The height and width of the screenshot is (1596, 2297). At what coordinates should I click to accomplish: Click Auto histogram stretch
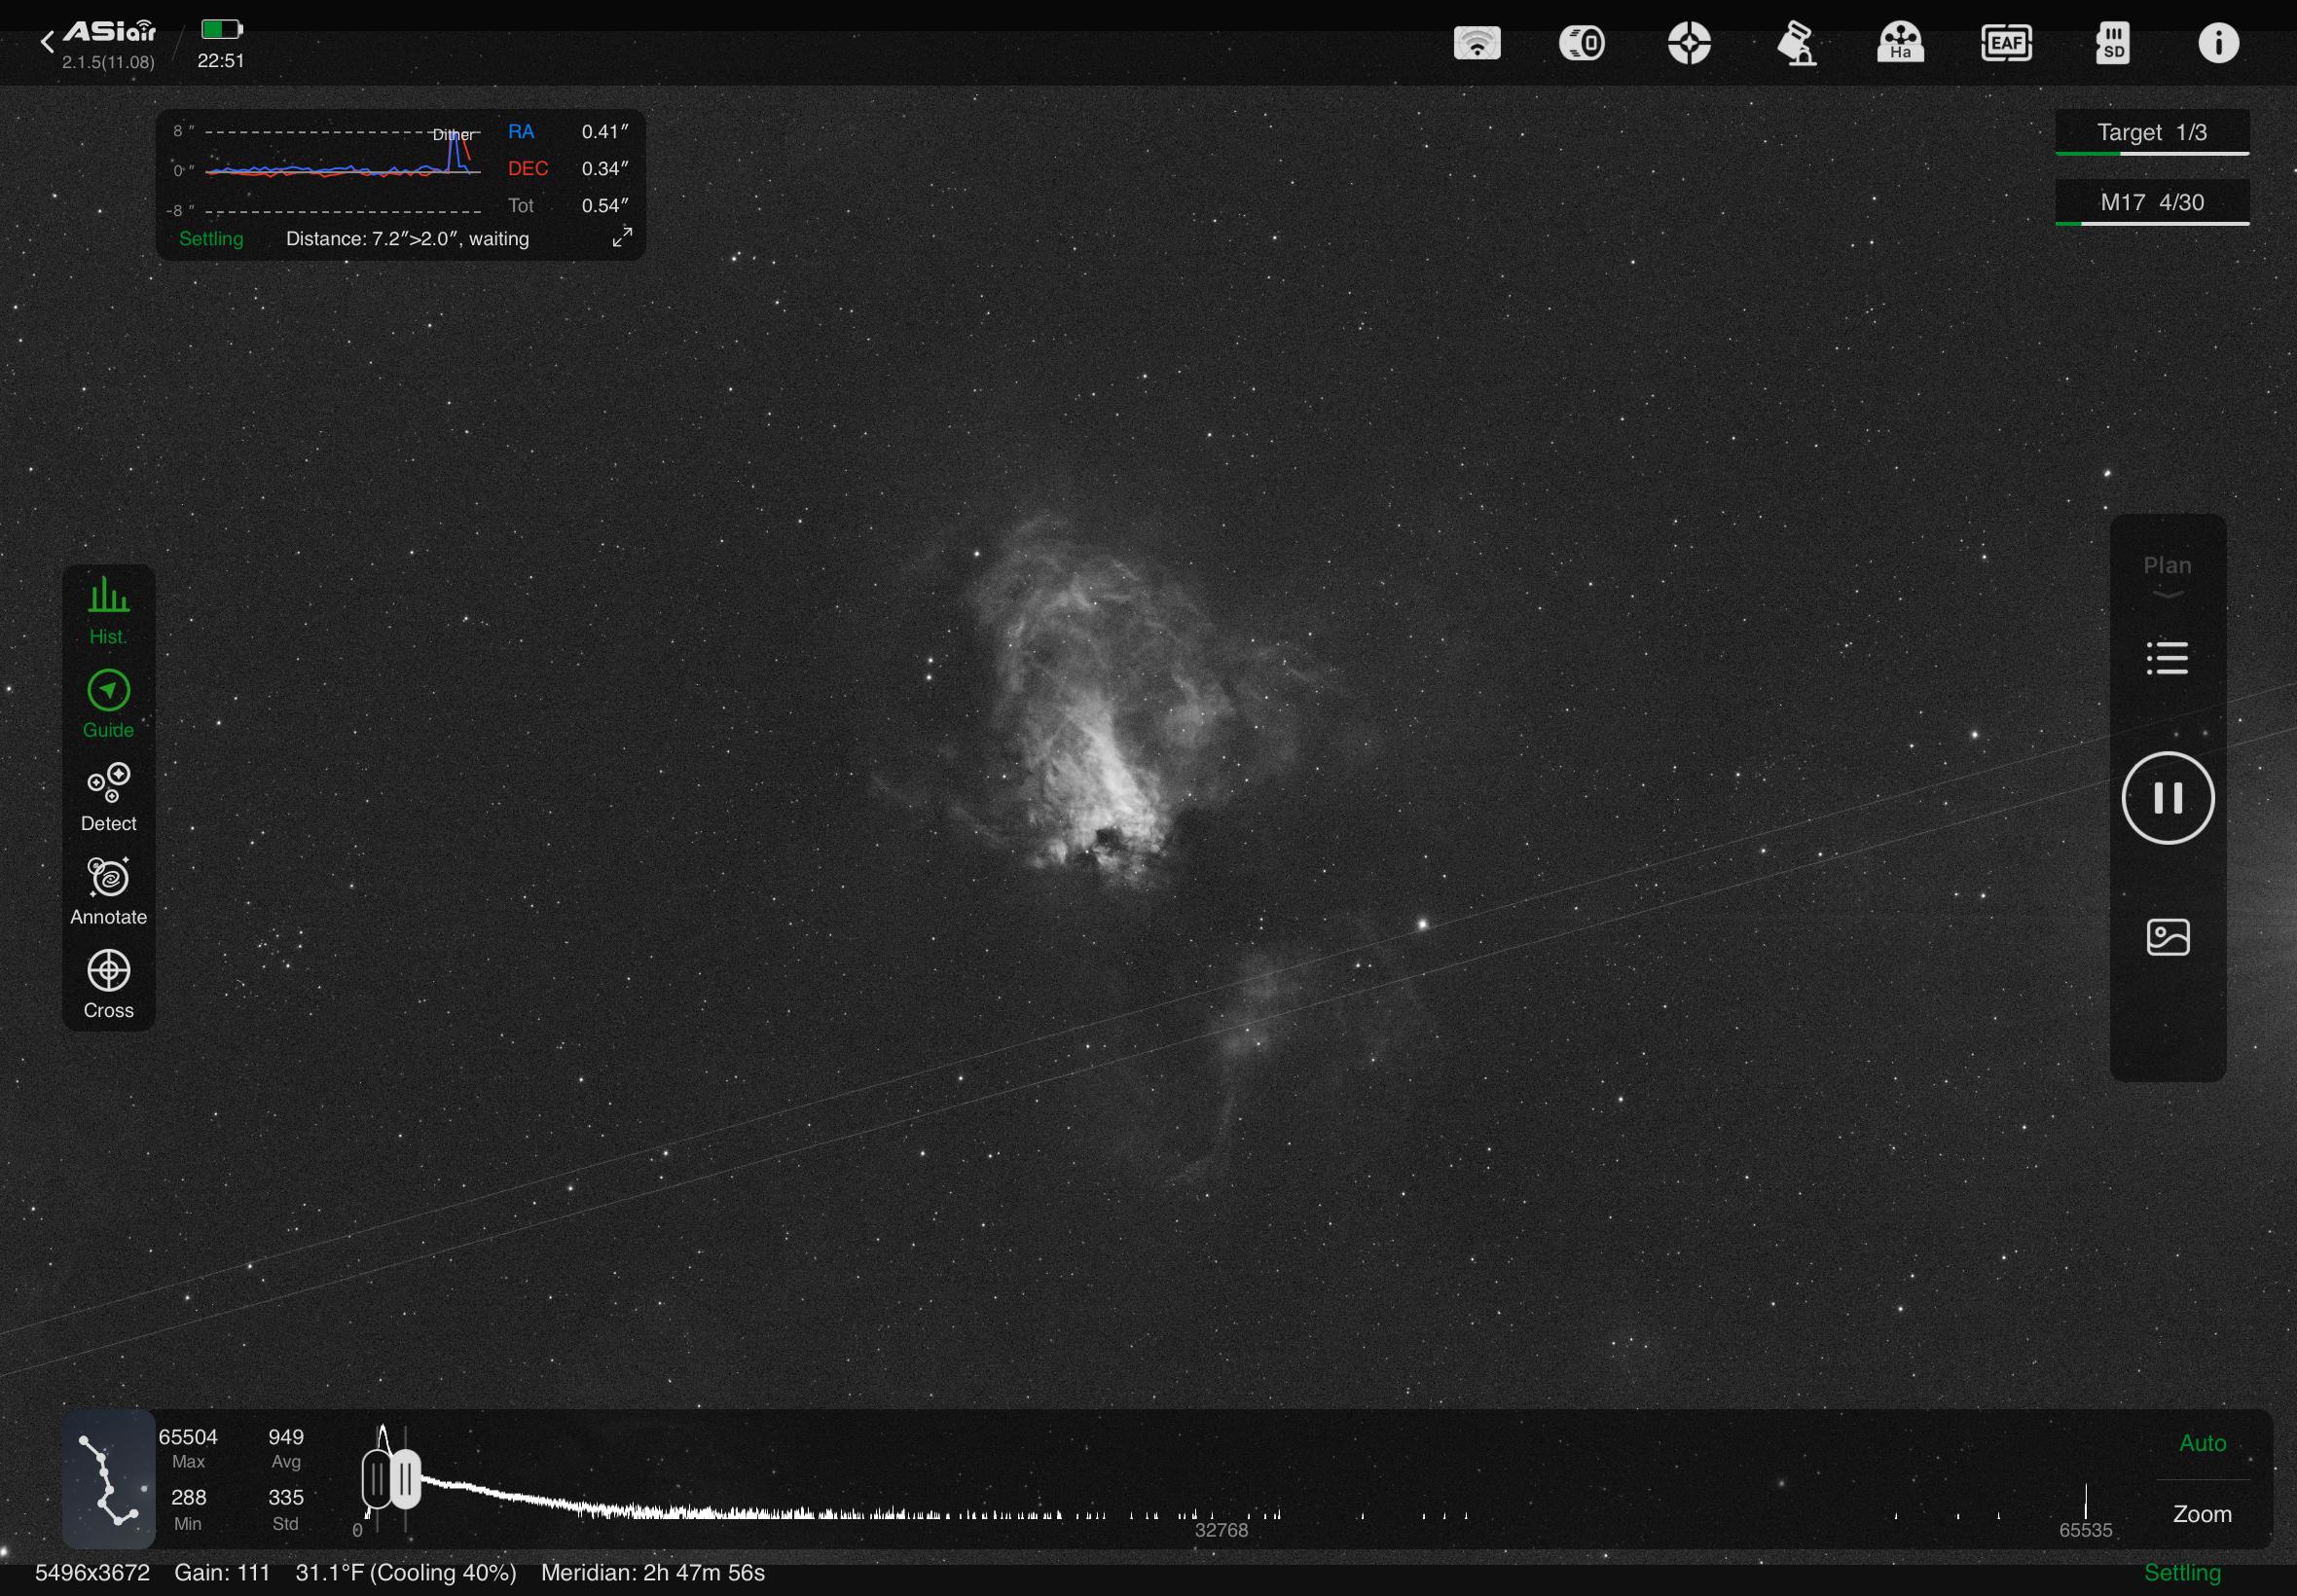point(2202,1442)
